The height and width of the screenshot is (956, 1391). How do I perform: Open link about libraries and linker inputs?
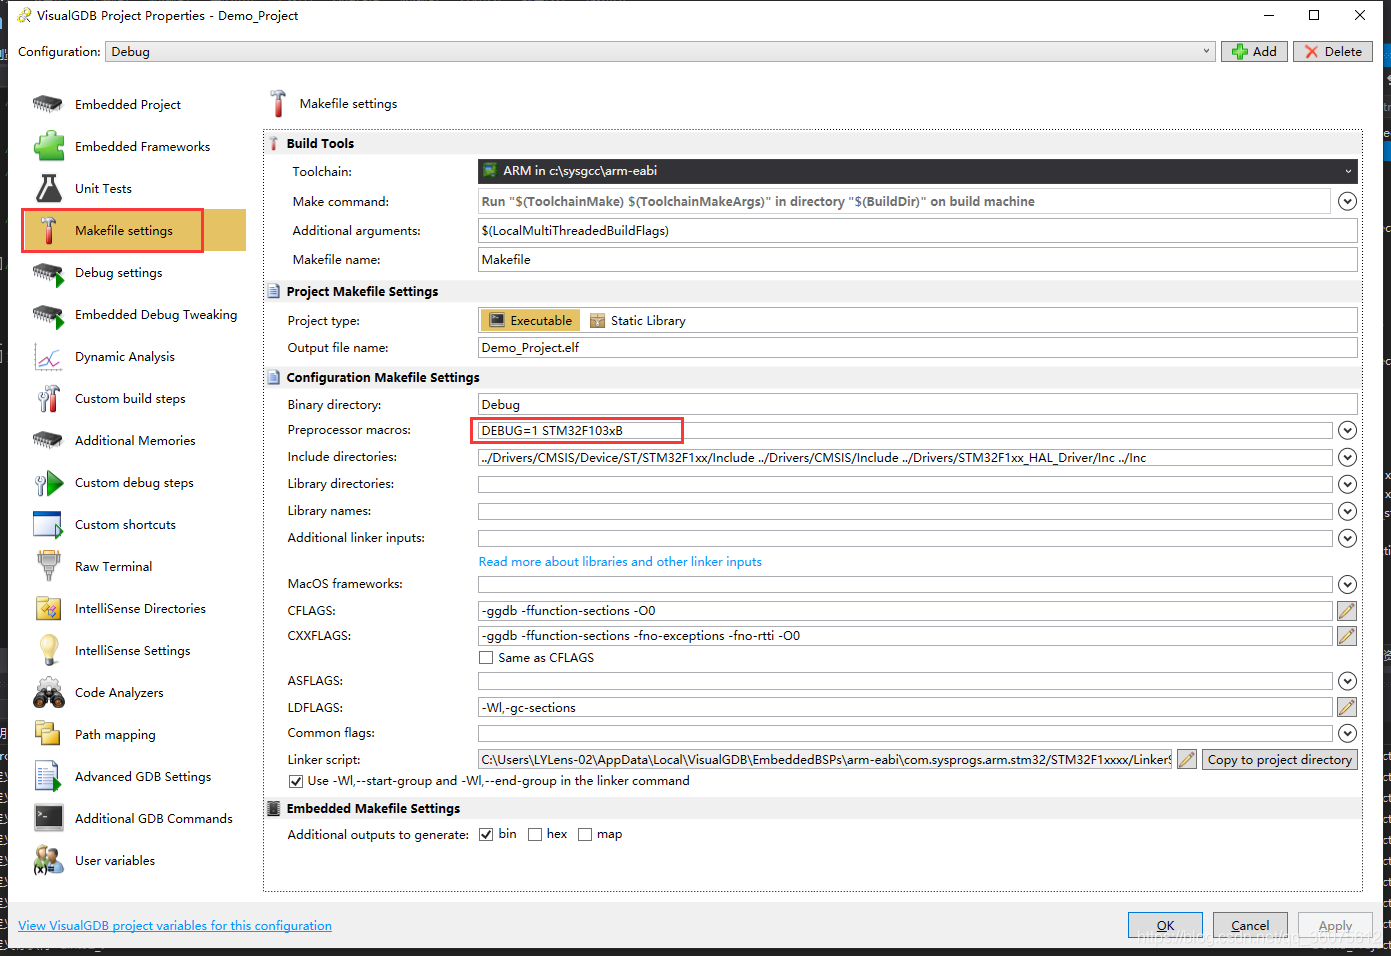click(x=620, y=562)
